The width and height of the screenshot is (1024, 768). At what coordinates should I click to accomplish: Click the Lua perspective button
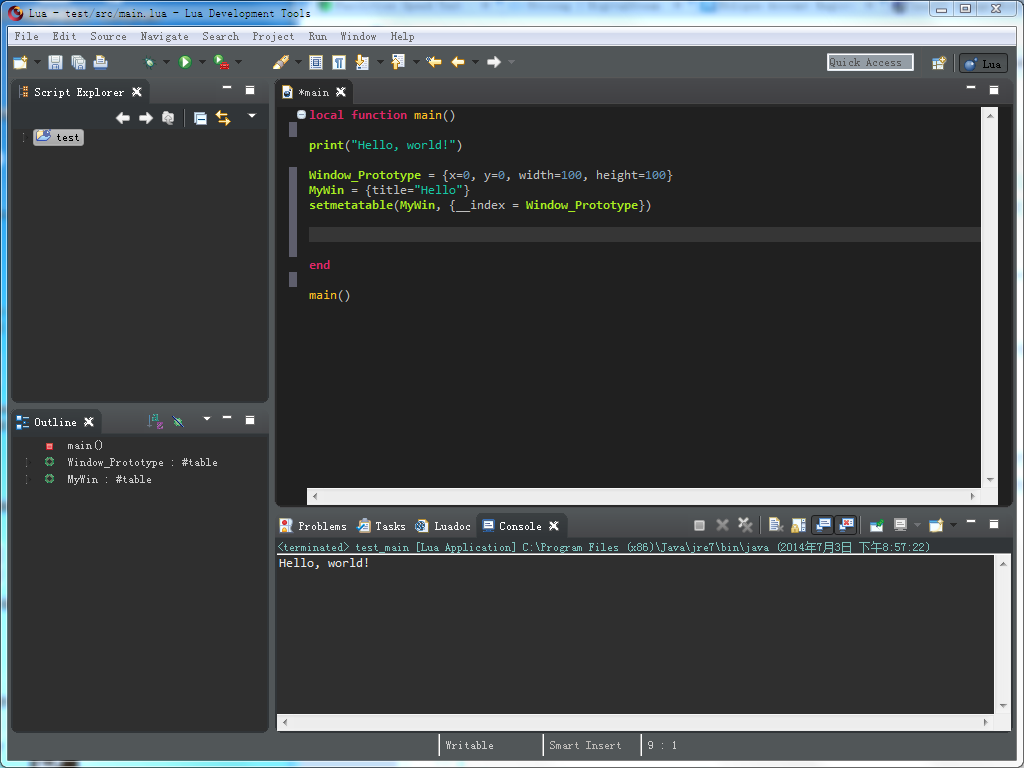[x=983, y=63]
